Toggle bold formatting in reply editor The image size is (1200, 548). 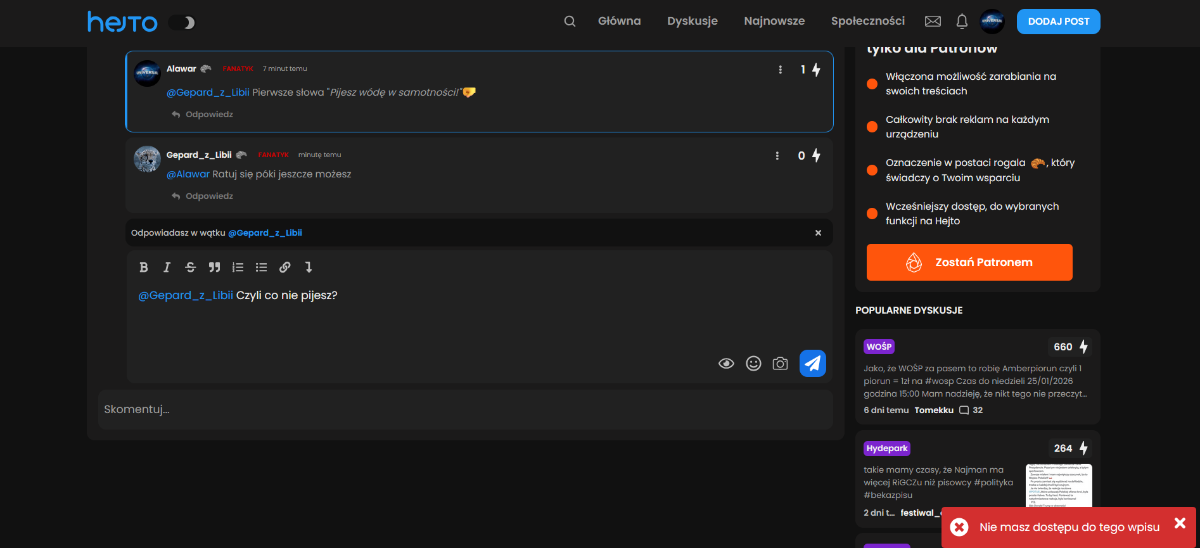(x=143, y=267)
